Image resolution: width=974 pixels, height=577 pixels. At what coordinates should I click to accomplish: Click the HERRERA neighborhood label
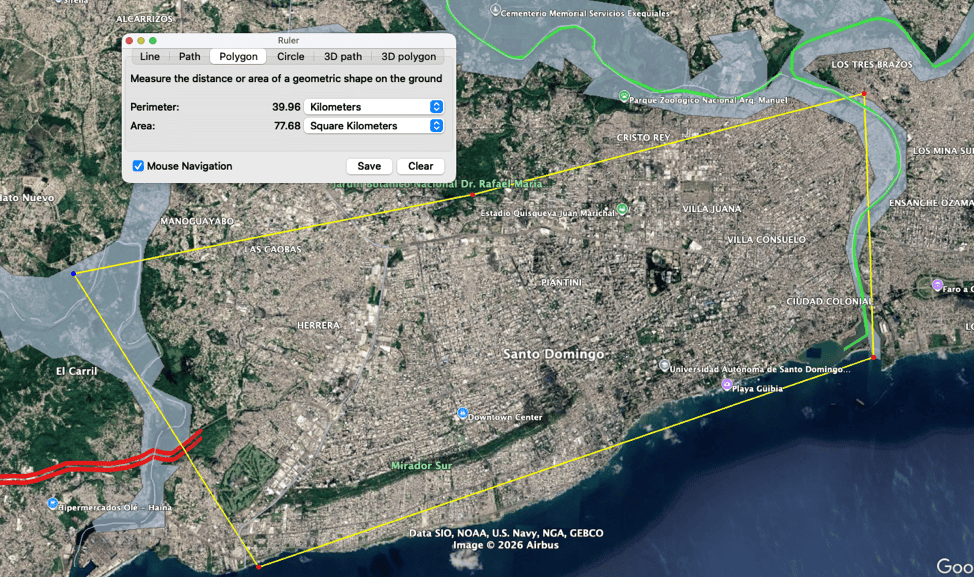click(318, 325)
